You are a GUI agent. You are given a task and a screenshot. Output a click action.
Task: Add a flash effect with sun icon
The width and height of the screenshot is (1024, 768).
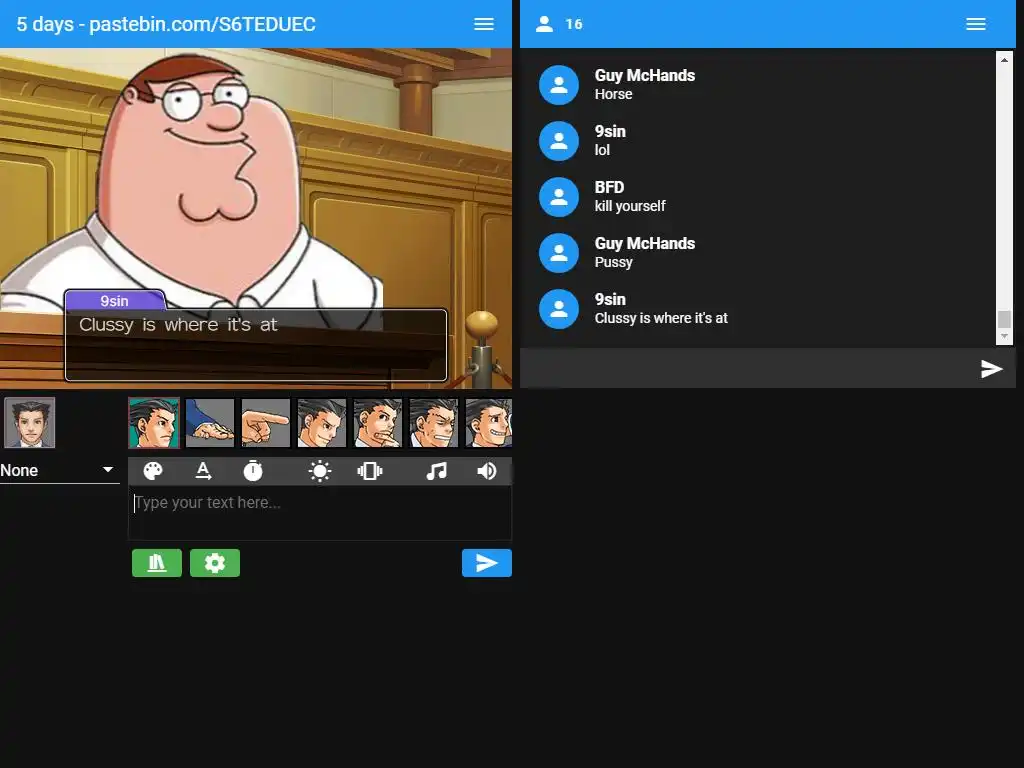click(x=319, y=471)
